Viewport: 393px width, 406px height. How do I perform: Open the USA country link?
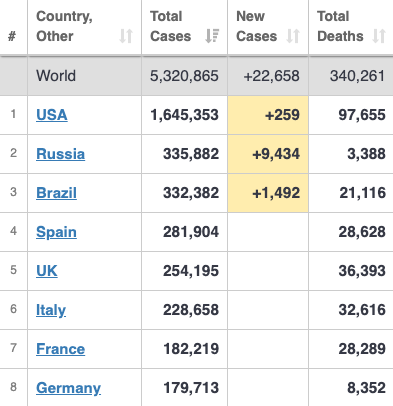click(52, 115)
